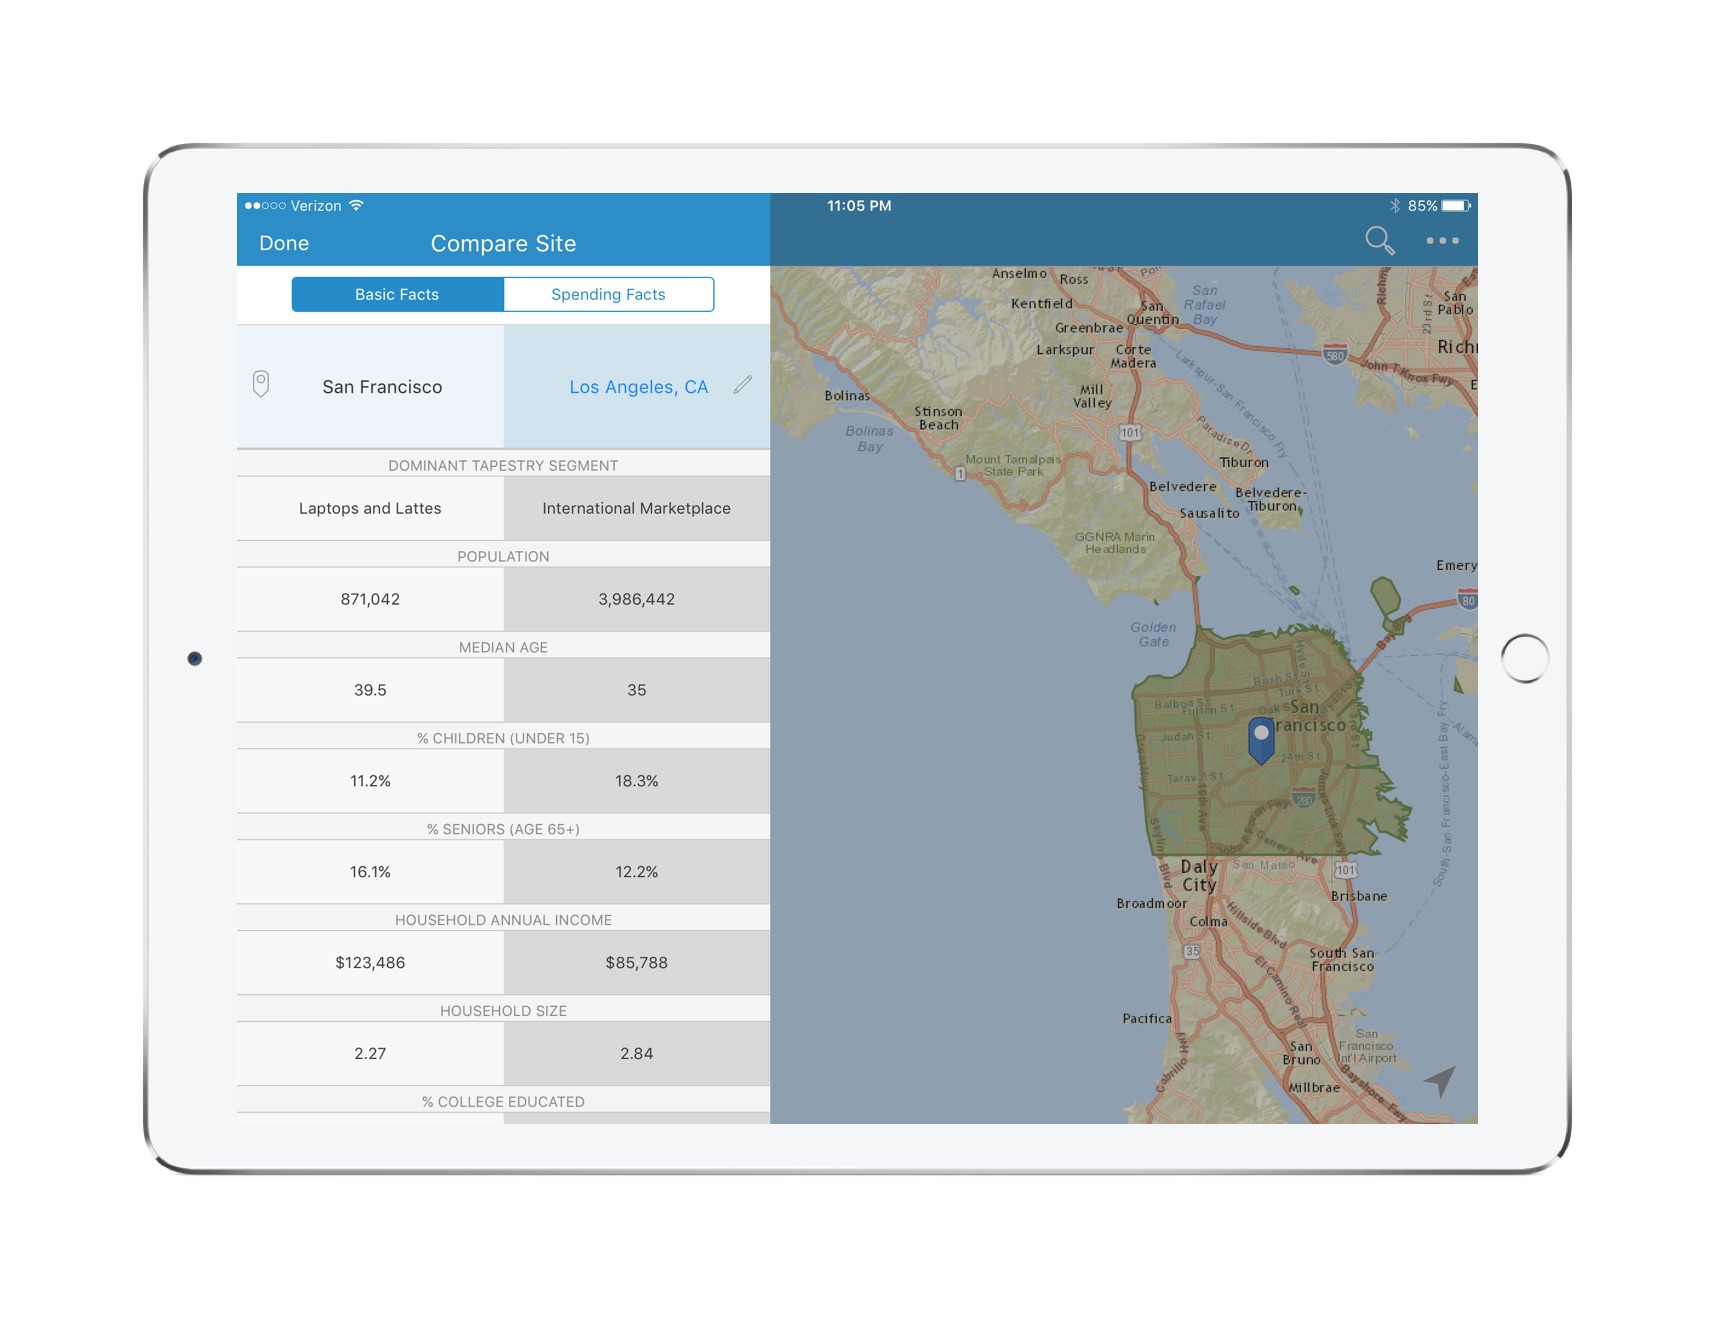Tap the household size value 2.27

click(370, 1053)
